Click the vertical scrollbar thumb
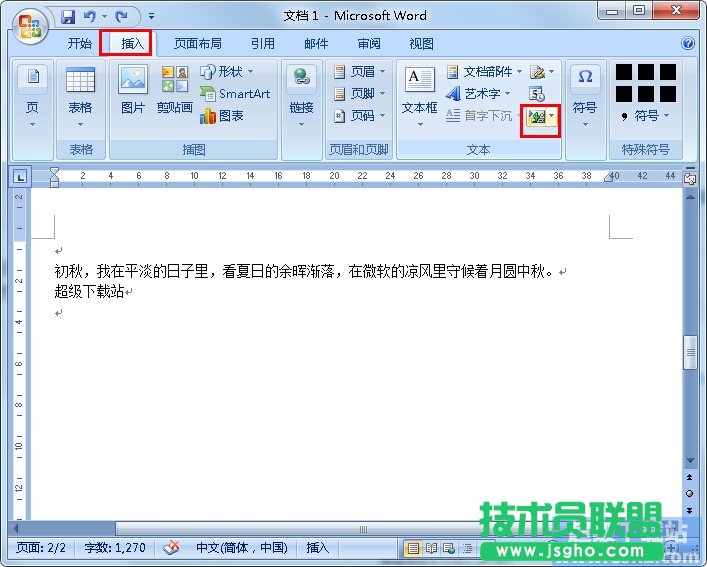 click(690, 352)
